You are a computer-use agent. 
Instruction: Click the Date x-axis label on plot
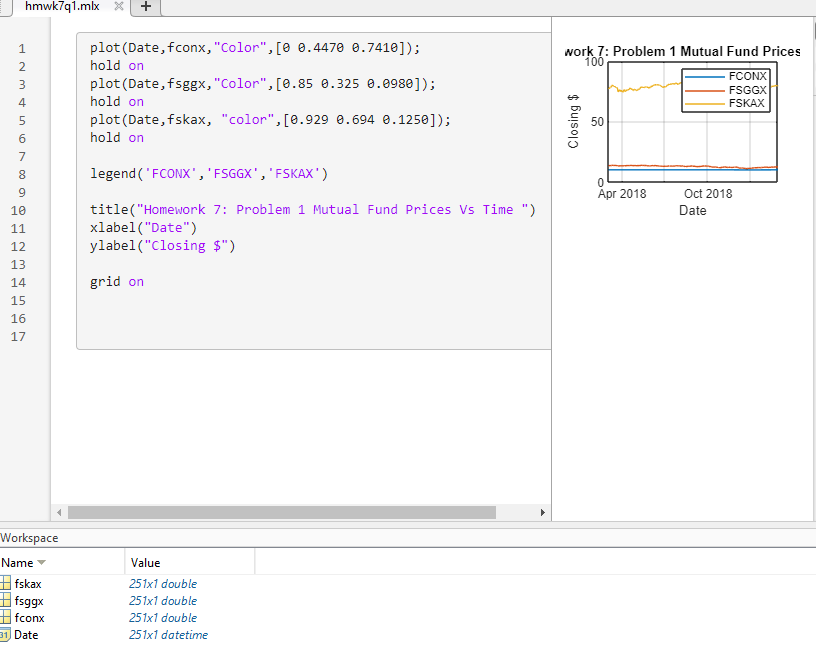[693, 211]
